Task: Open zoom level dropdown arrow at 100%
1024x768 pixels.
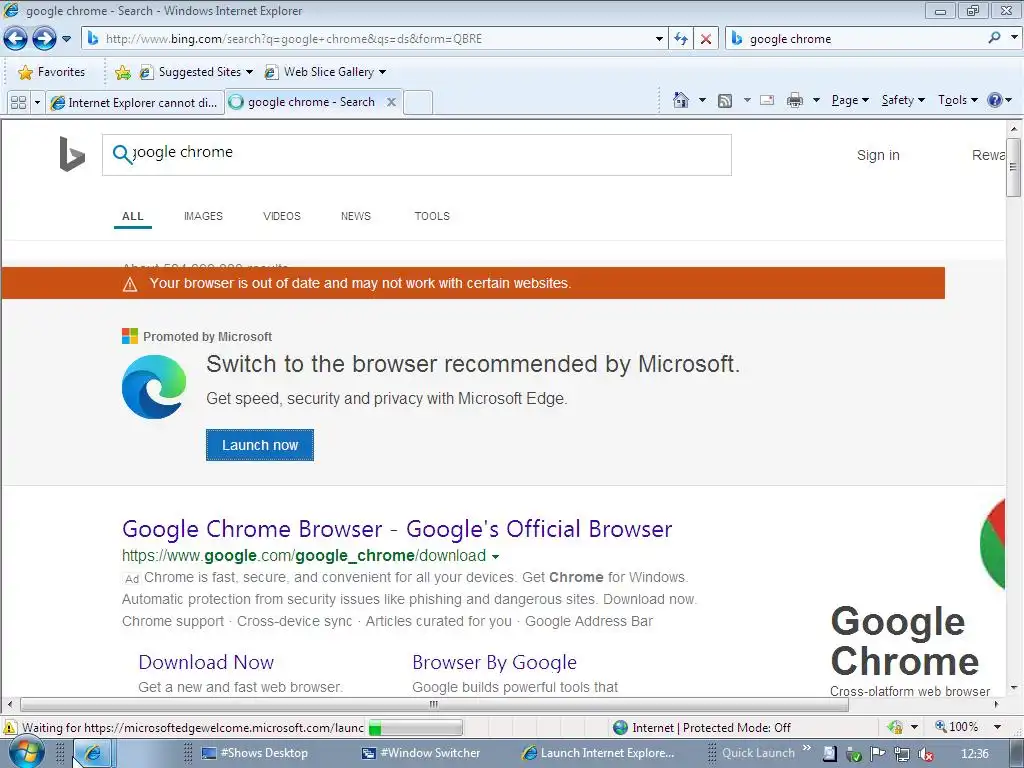Action: 997,727
